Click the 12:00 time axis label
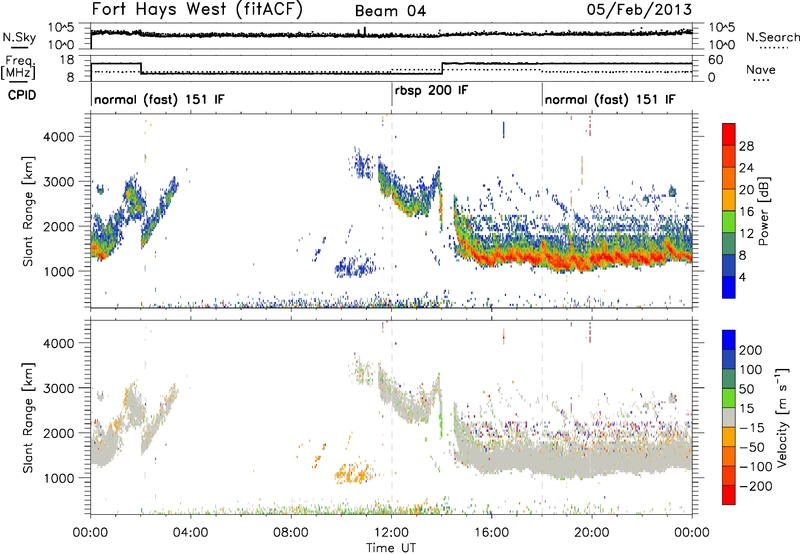This screenshot has height=554, width=800. tap(391, 533)
